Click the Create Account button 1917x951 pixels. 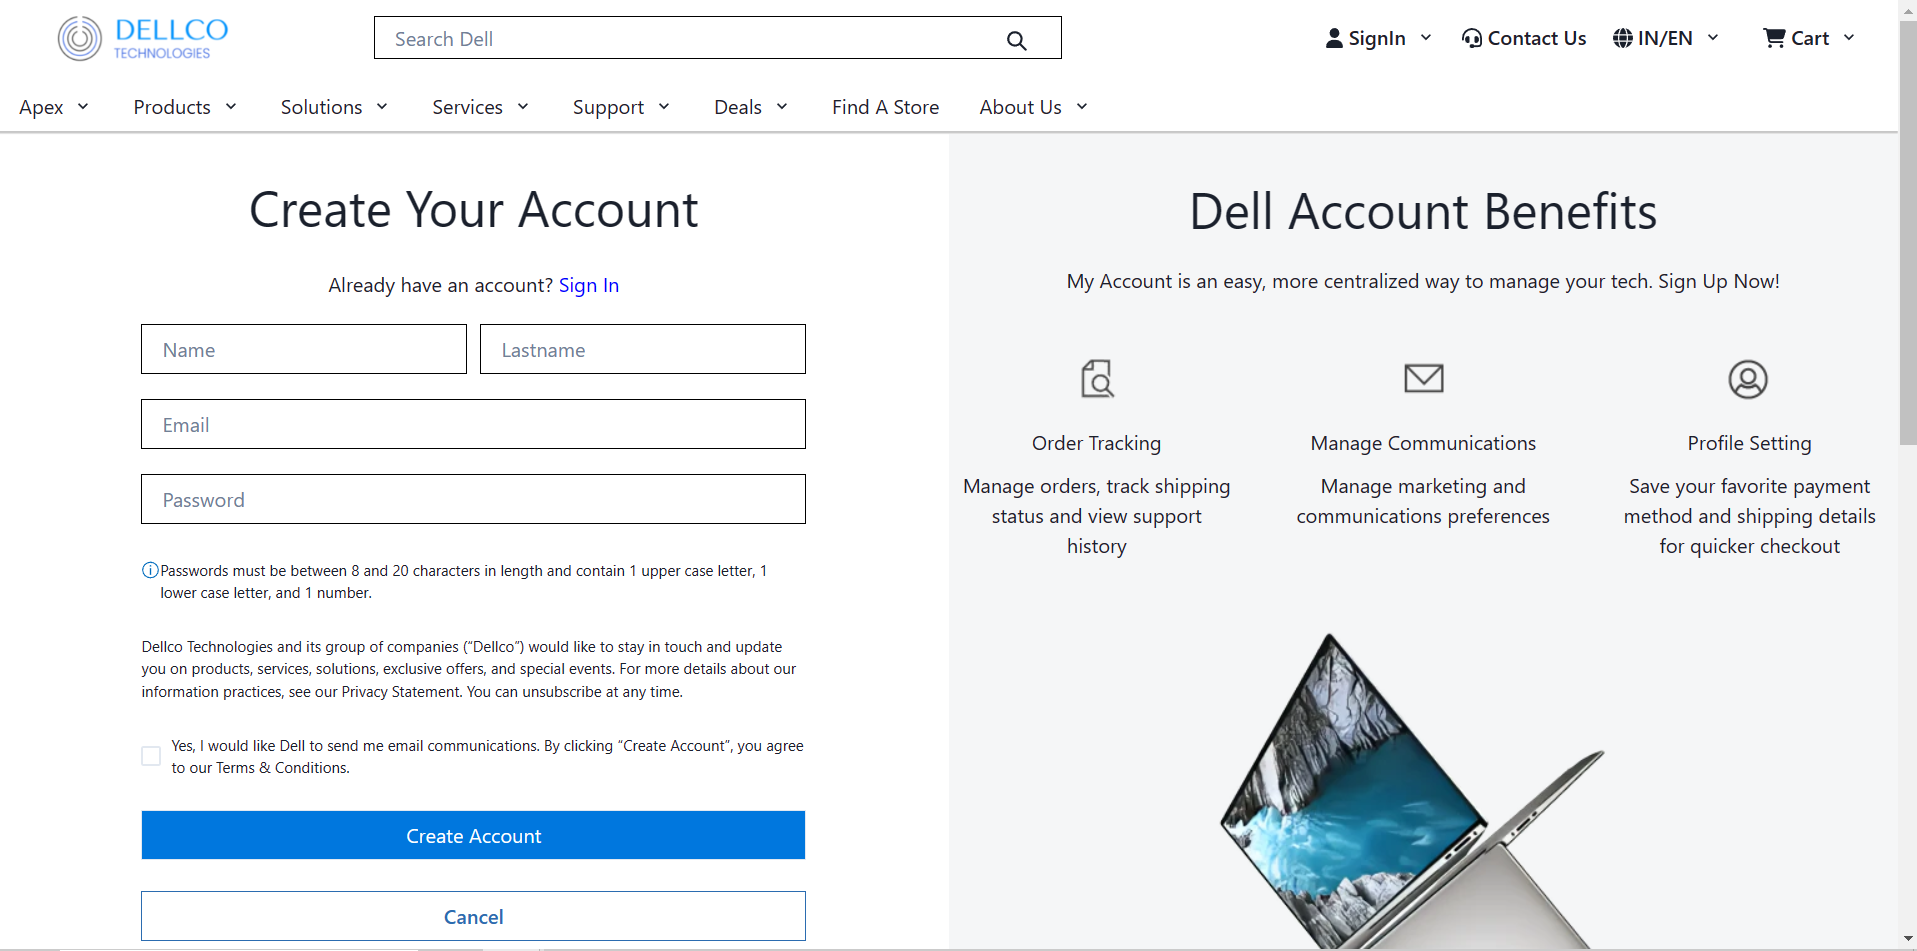click(473, 835)
